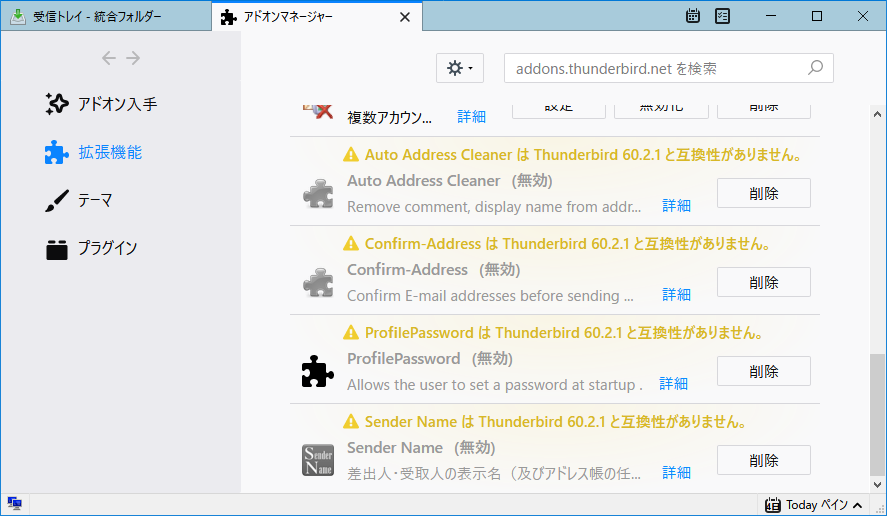The height and width of the screenshot is (516, 887).
Task: Click Sender Name warning triangle icon
Action: tap(351, 421)
